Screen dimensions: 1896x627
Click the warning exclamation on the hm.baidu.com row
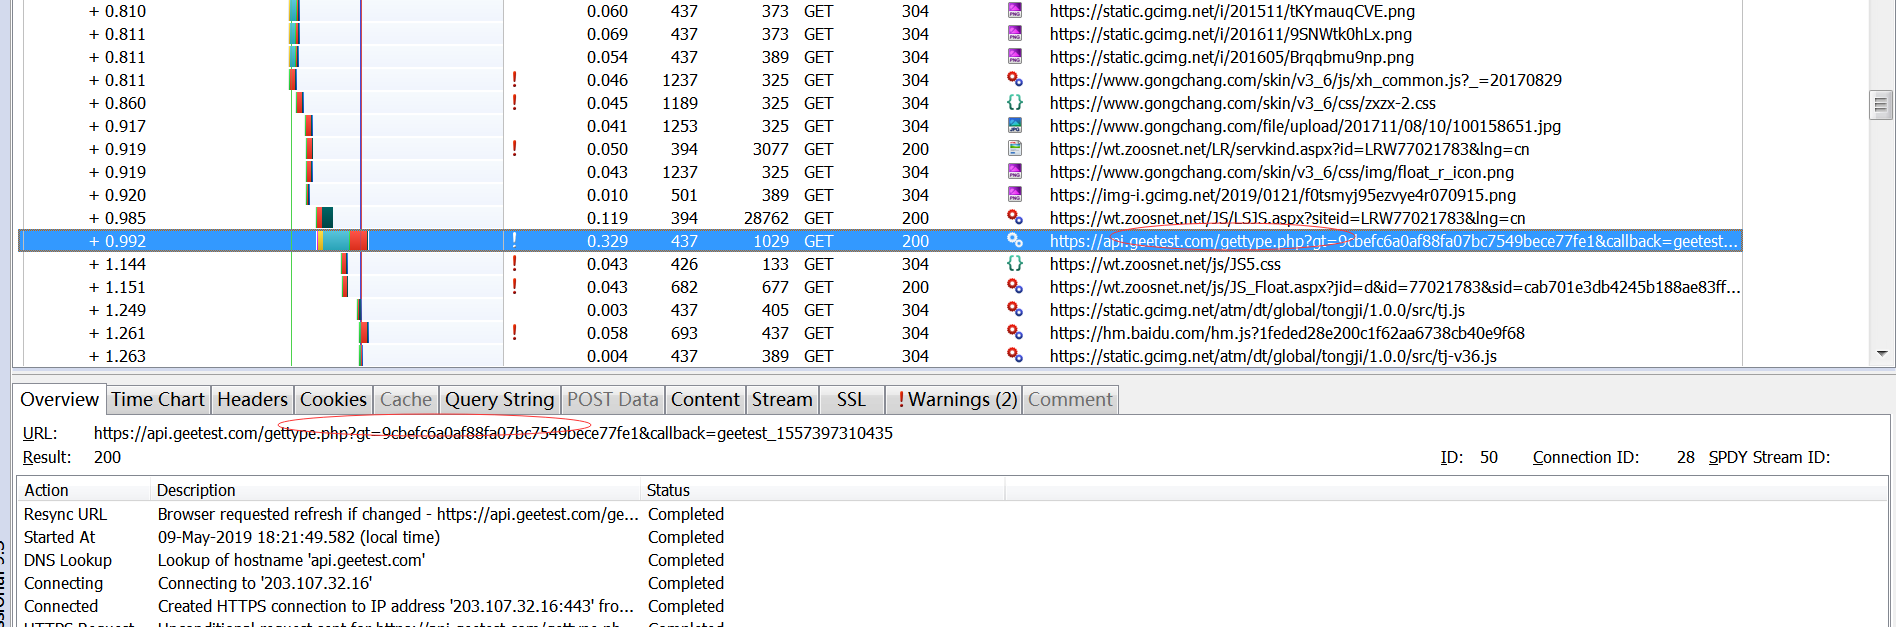(x=514, y=333)
